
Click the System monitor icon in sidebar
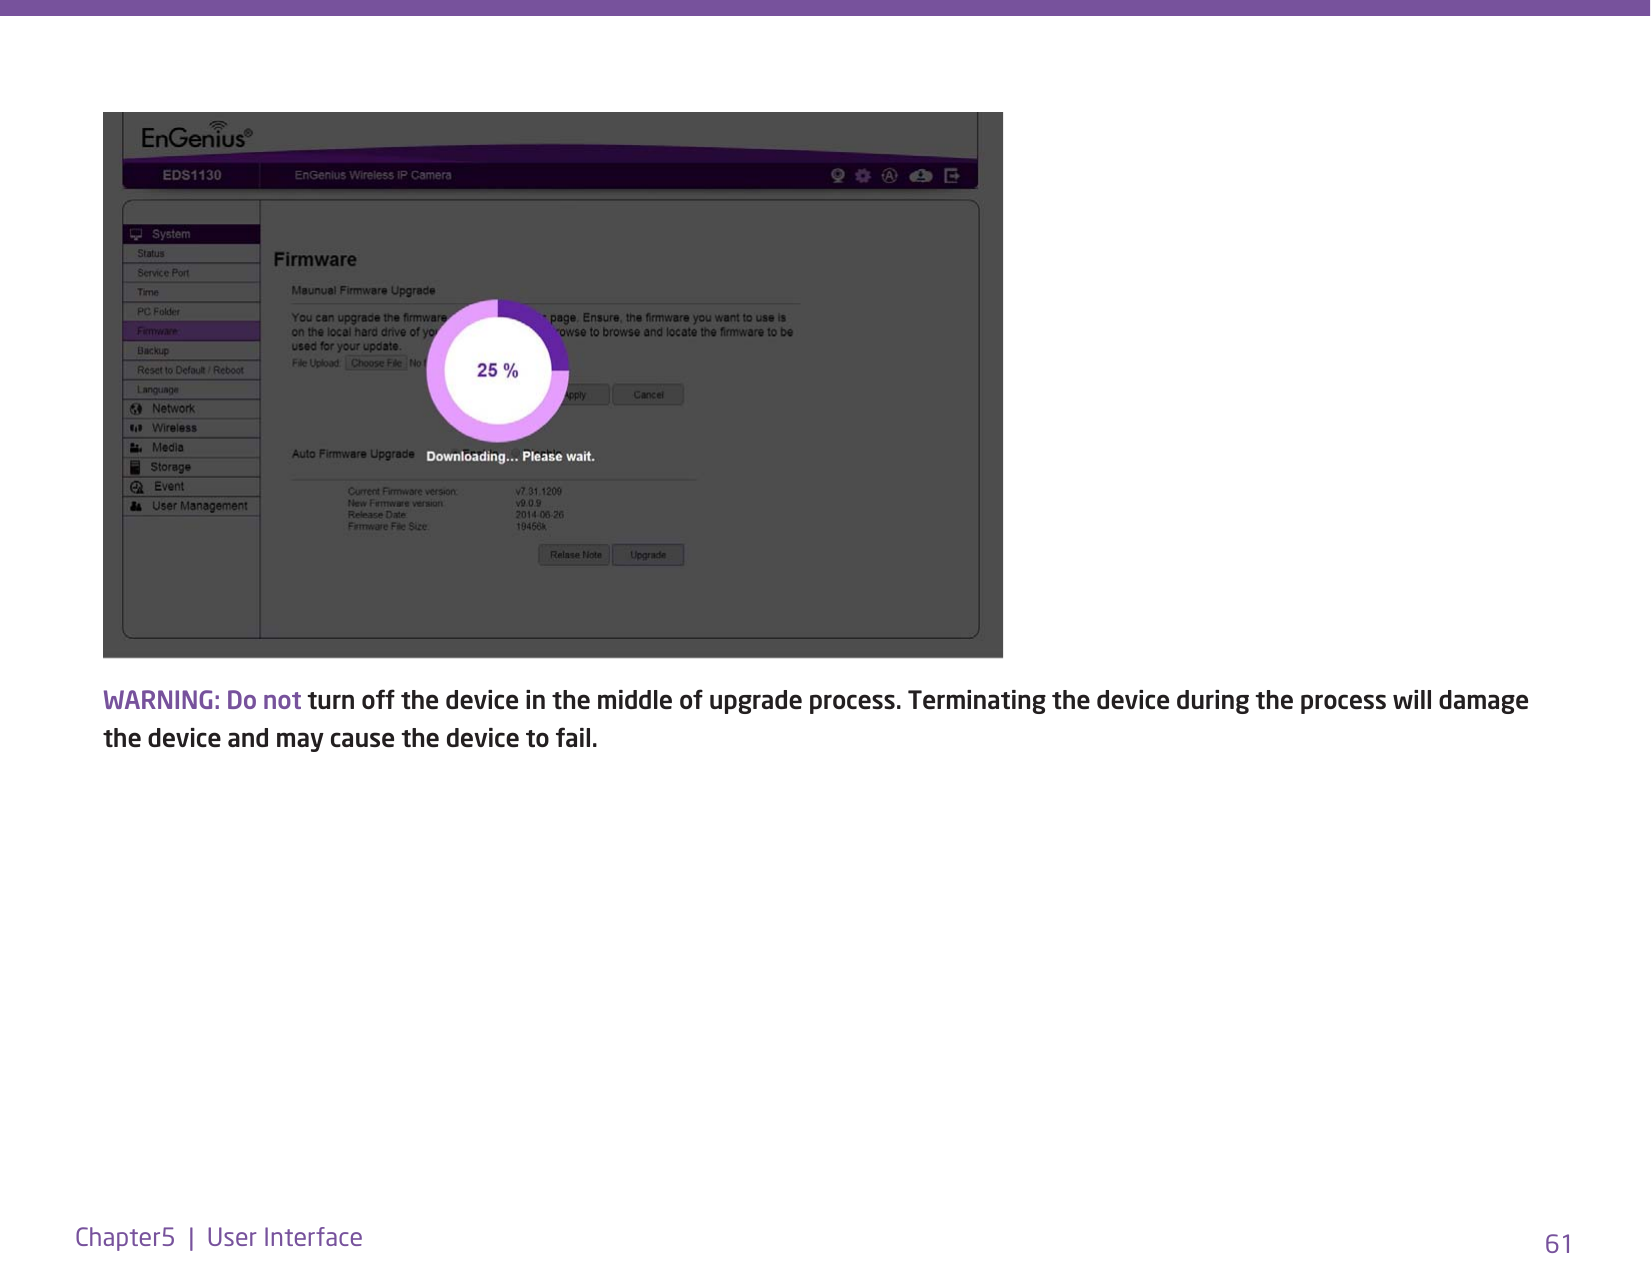[x=136, y=234]
